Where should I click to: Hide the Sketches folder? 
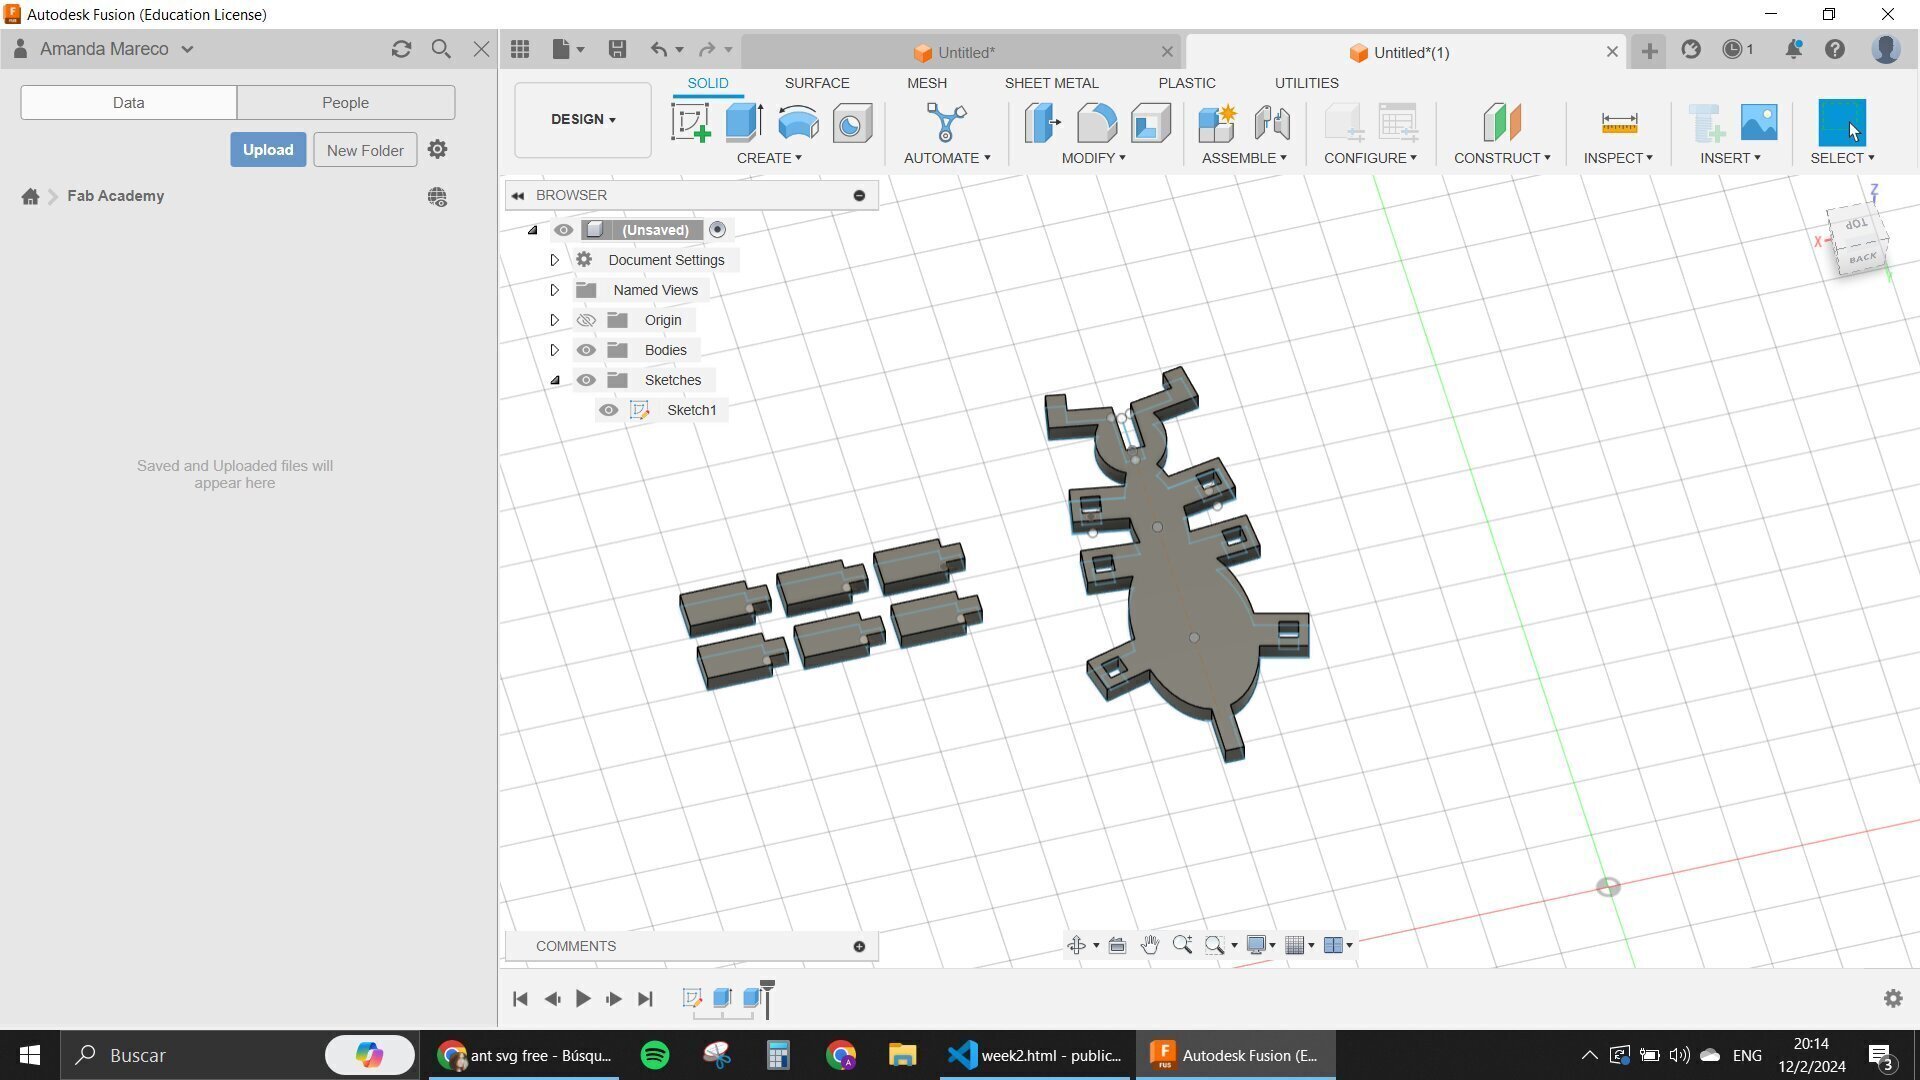[x=586, y=380]
